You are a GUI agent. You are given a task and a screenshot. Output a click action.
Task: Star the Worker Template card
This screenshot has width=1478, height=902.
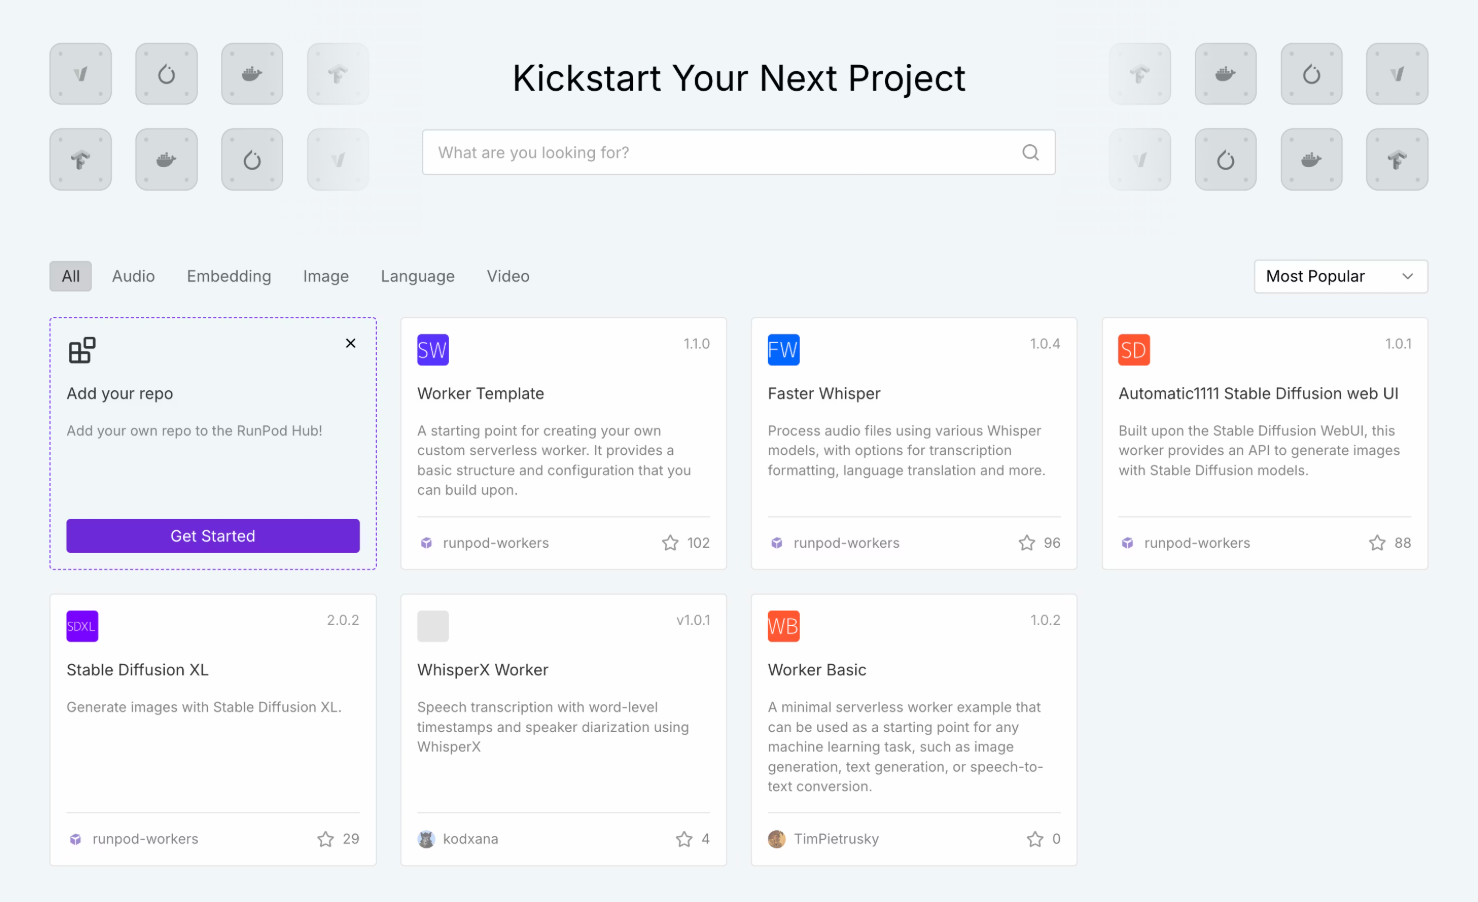[x=669, y=542]
